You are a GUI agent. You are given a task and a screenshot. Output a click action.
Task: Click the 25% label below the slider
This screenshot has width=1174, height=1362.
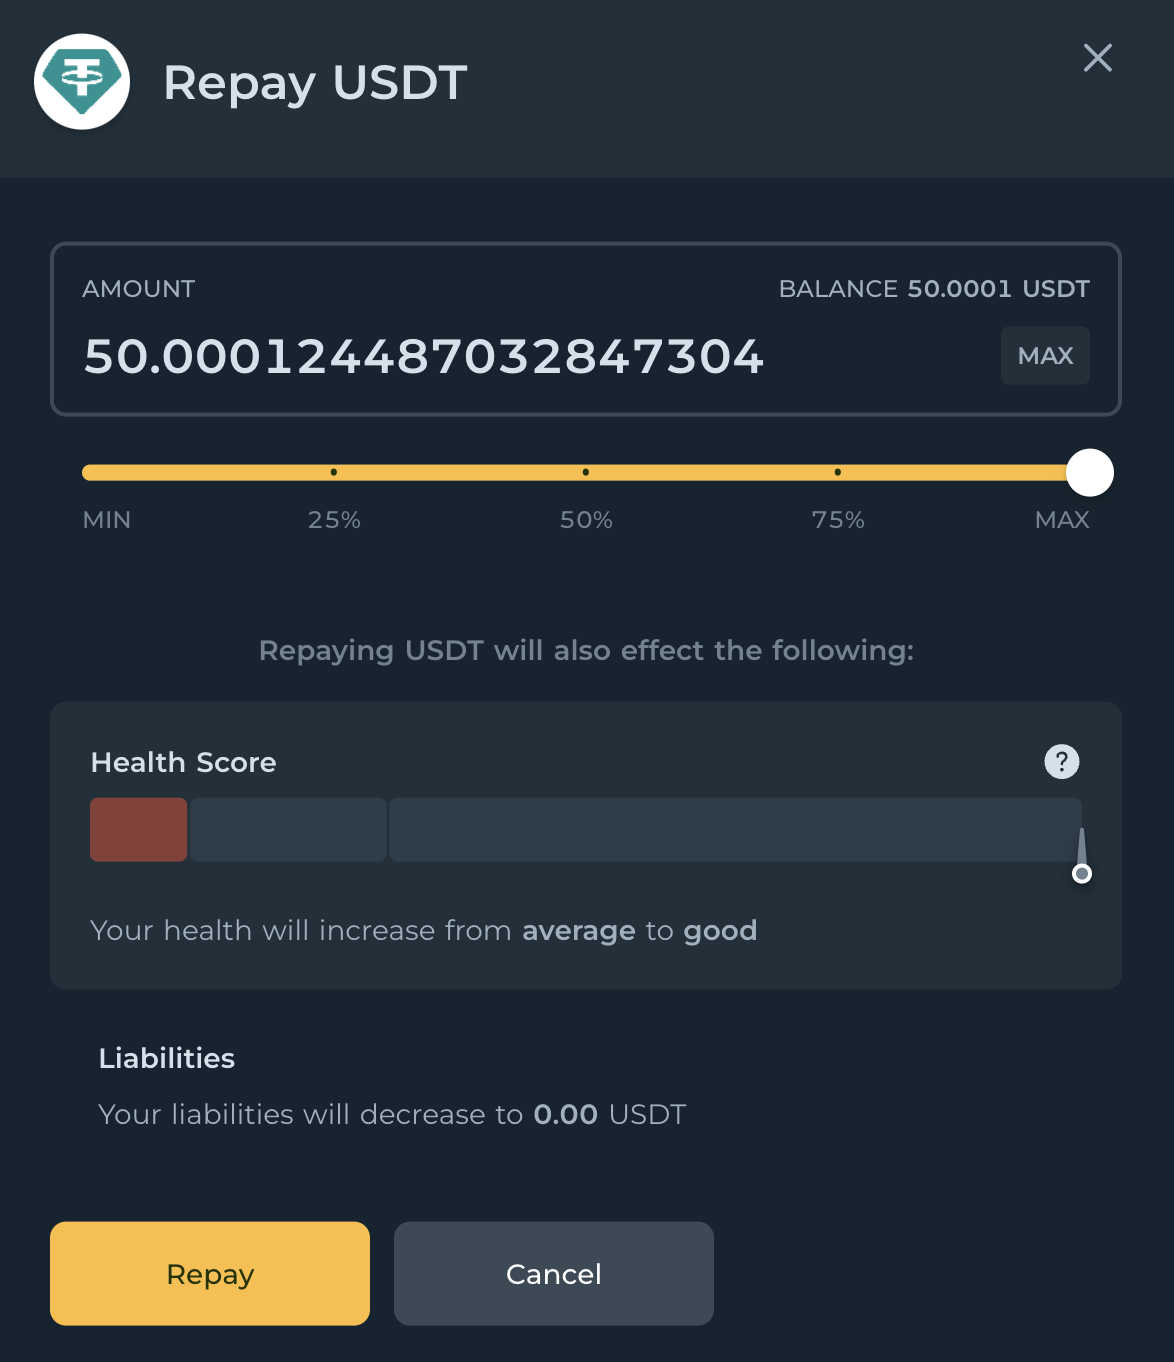[x=334, y=520]
